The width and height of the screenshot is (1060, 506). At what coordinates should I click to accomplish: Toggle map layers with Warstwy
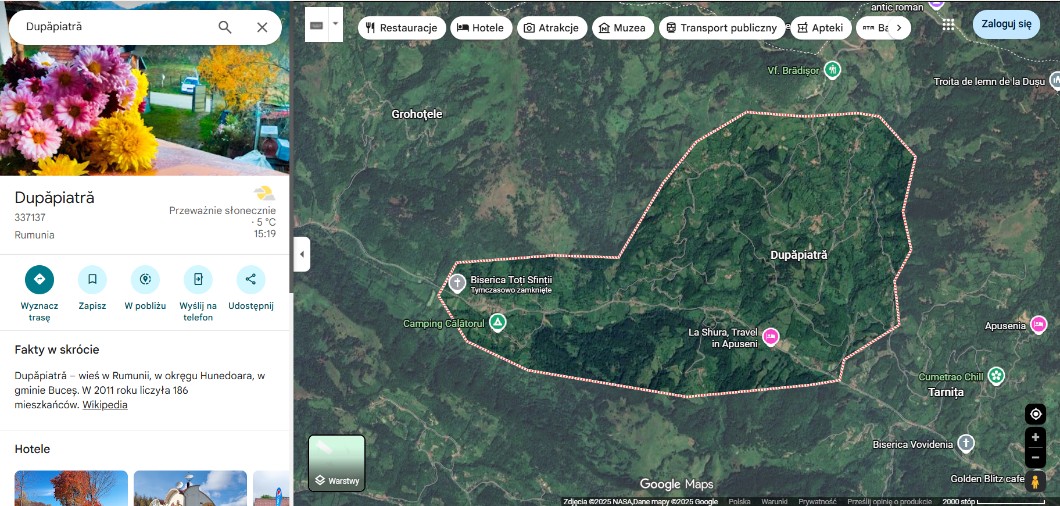pos(337,463)
